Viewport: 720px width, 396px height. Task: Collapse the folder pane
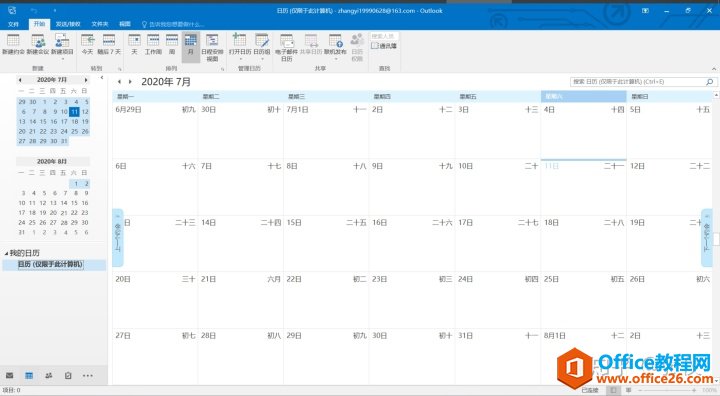pos(102,78)
